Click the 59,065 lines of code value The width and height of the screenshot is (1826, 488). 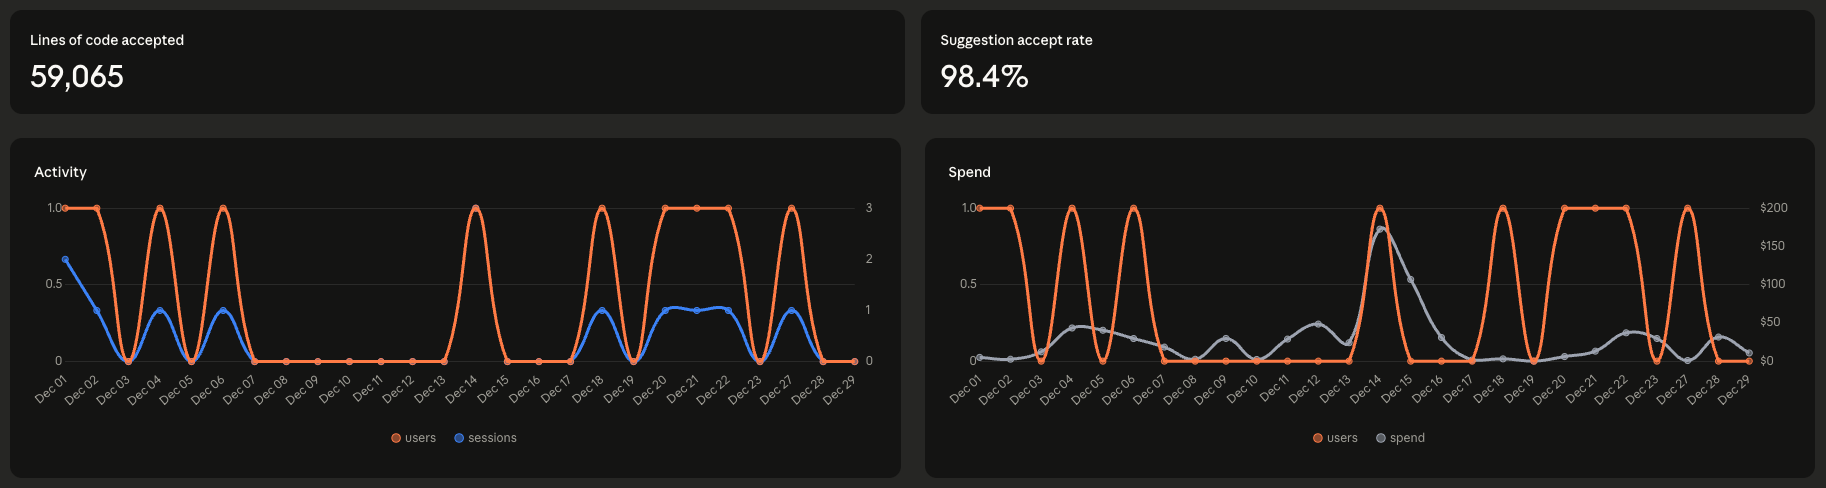pos(77,77)
